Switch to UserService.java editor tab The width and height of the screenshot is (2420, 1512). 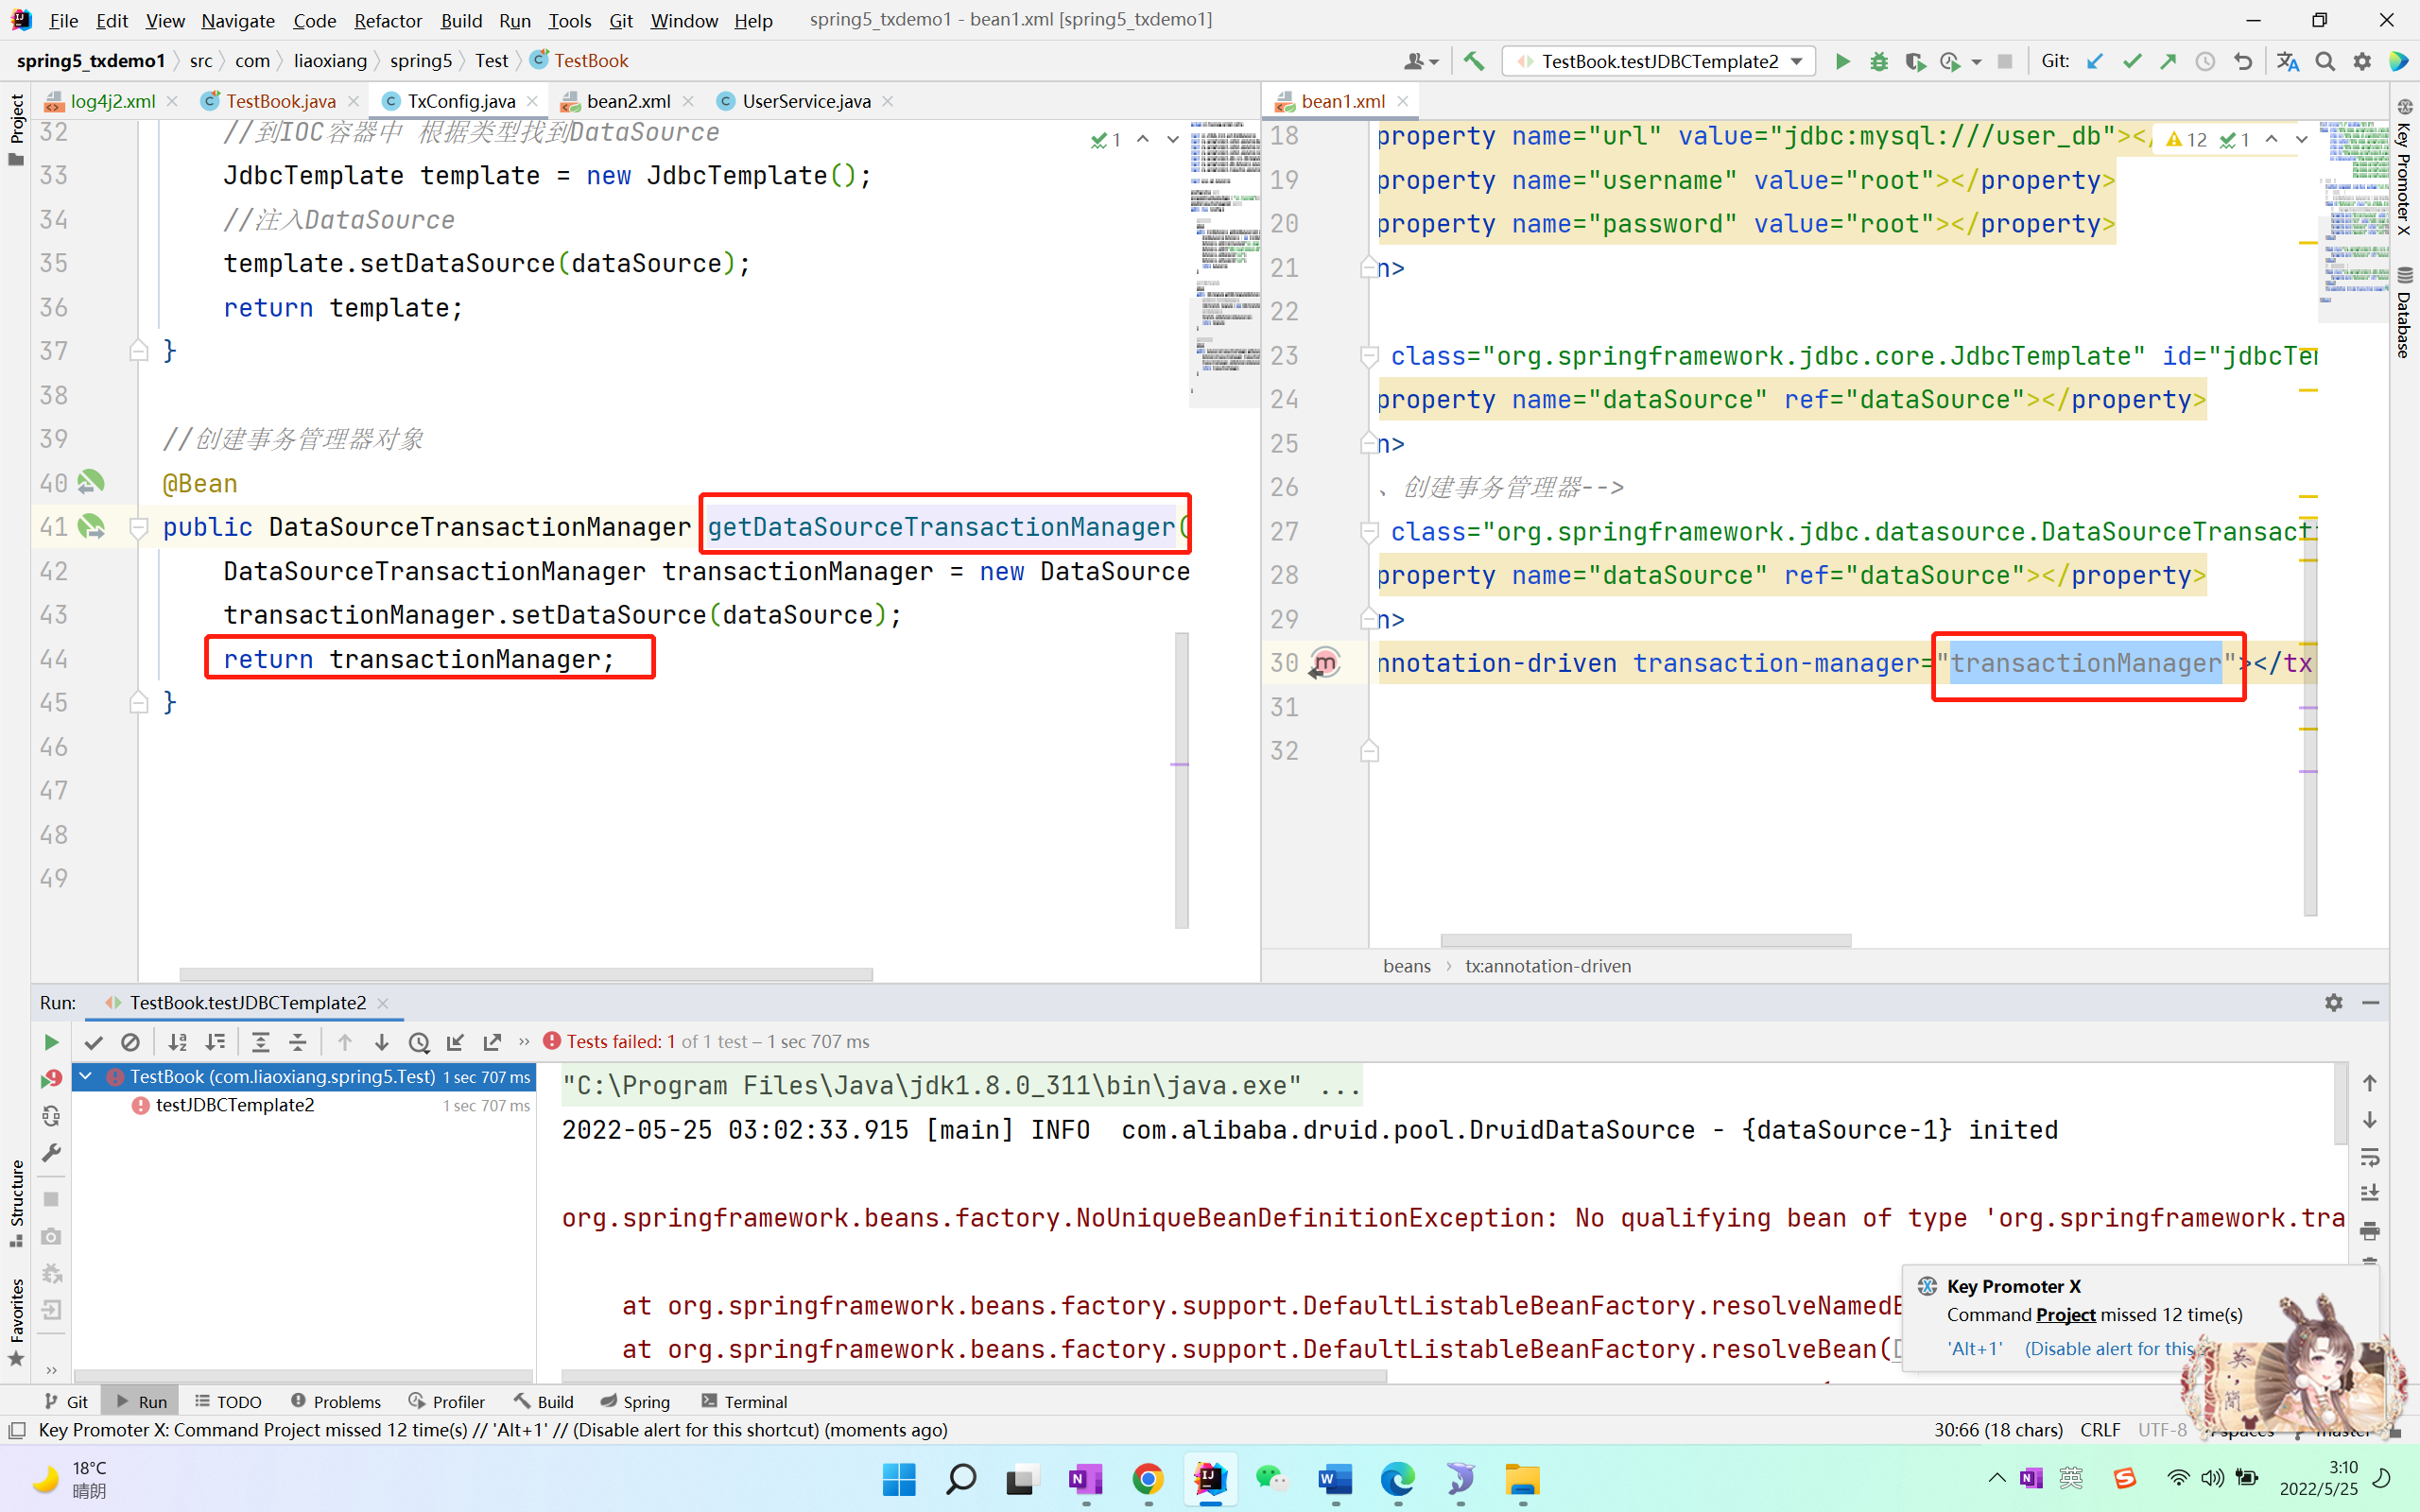(x=805, y=101)
